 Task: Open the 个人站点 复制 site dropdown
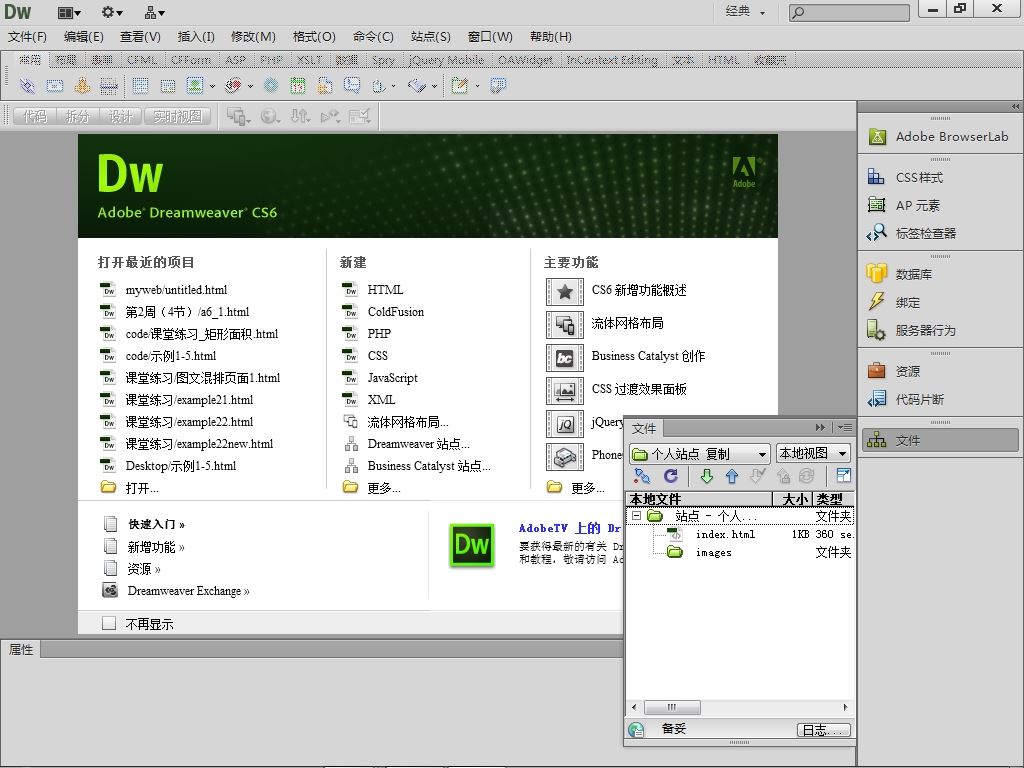click(700, 453)
